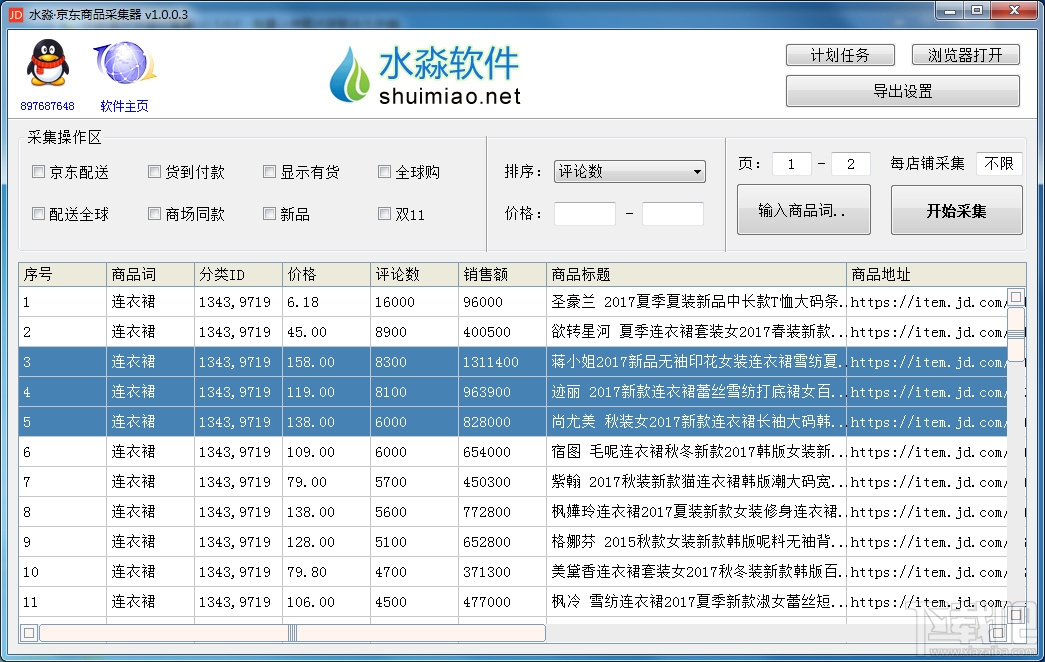
Task: Minimize the 京东商品采集器 window
Action: click(950, 11)
